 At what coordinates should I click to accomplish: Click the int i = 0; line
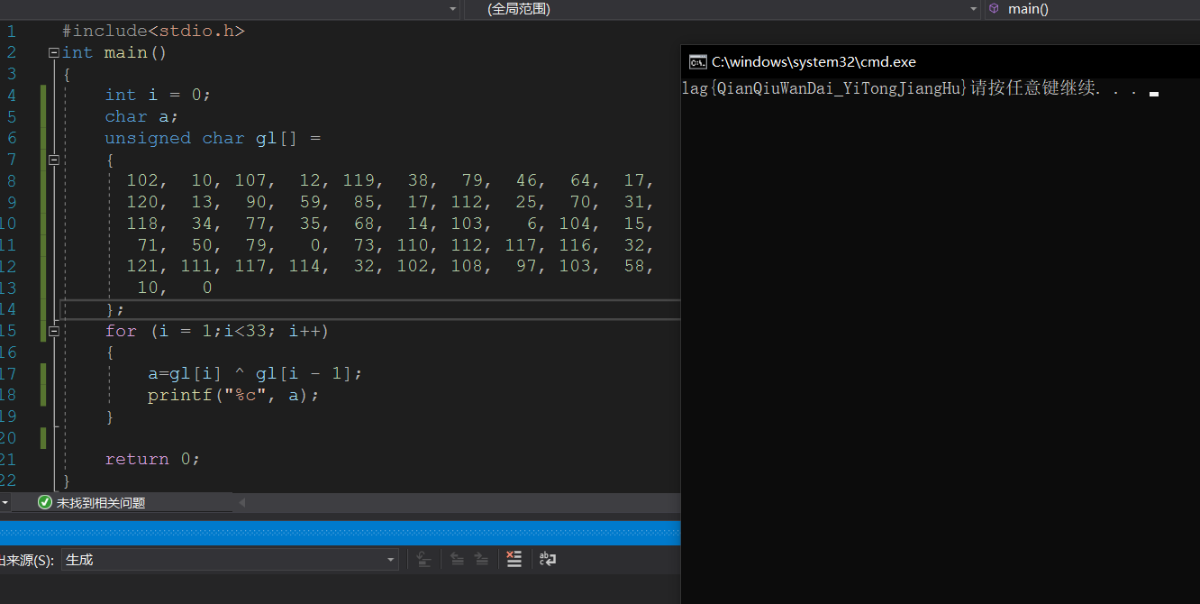tap(158, 95)
